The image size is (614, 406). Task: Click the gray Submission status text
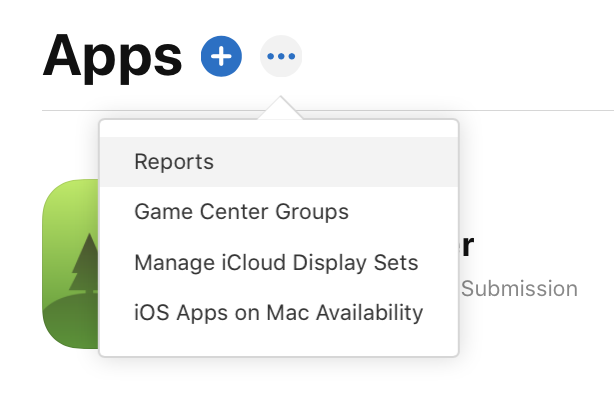(x=518, y=289)
